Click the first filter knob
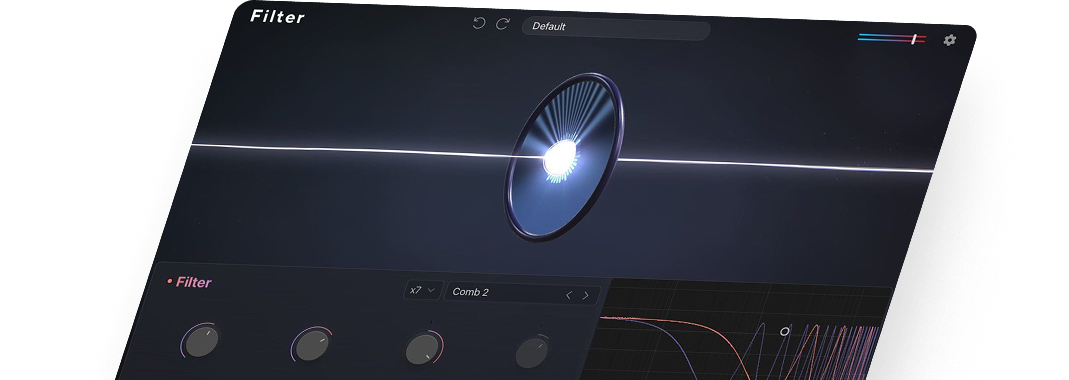 pyautogui.click(x=202, y=341)
